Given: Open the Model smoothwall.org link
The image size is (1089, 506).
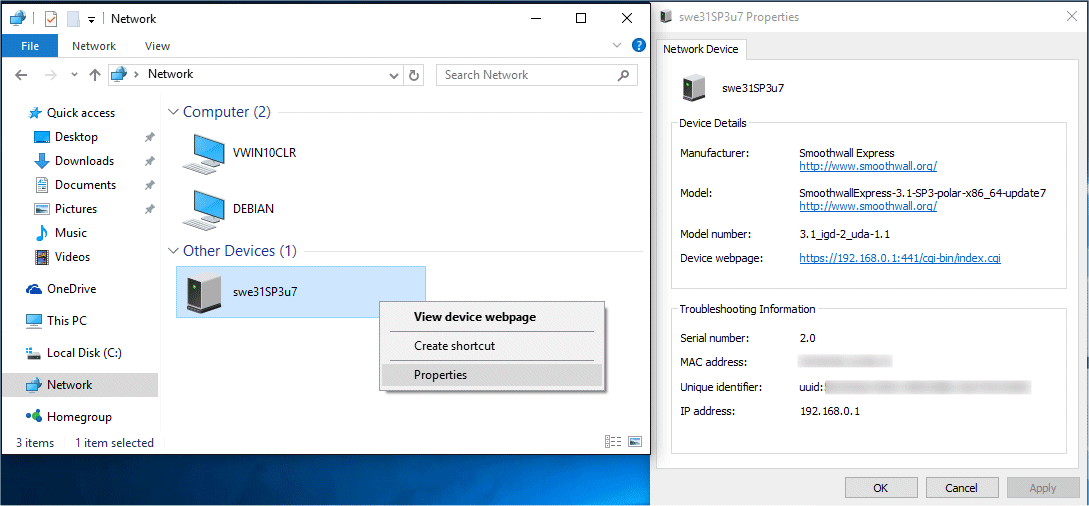Looking at the screenshot, I should pos(868,206).
